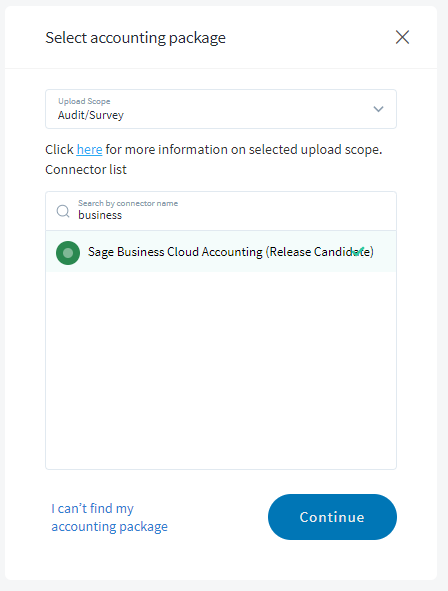This screenshot has height=591, width=448.
Task: Click Continue to proceed
Action: pyautogui.click(x=332, y=517)
